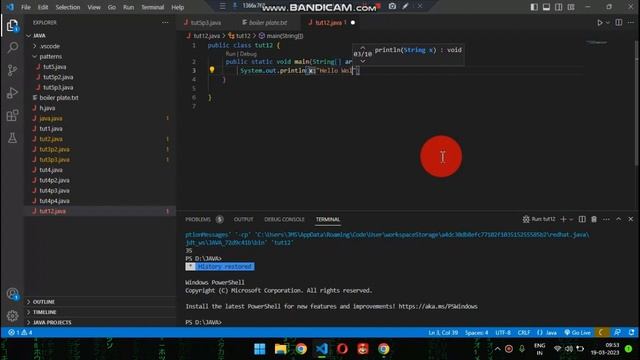The image size is (640, 360).
Task: Click the Debug code lens link
Action: (x=248, y=54)
